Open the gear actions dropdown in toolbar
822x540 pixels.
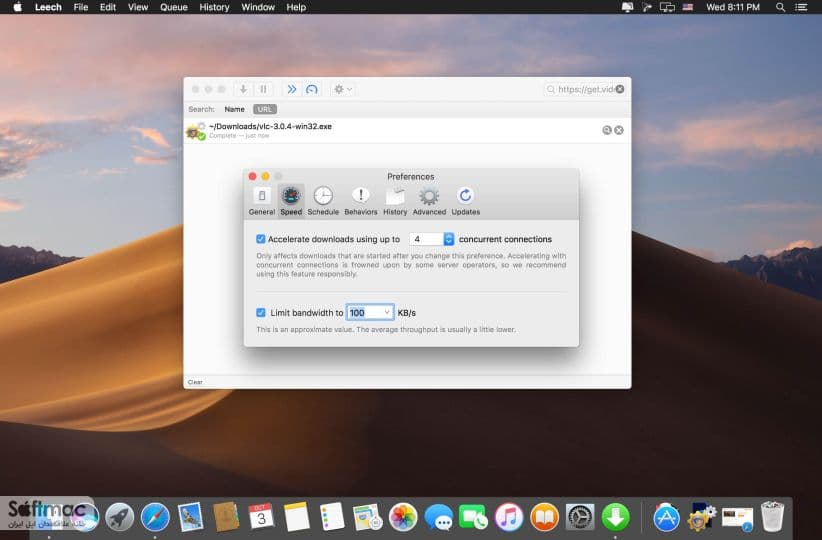(343, 89)
